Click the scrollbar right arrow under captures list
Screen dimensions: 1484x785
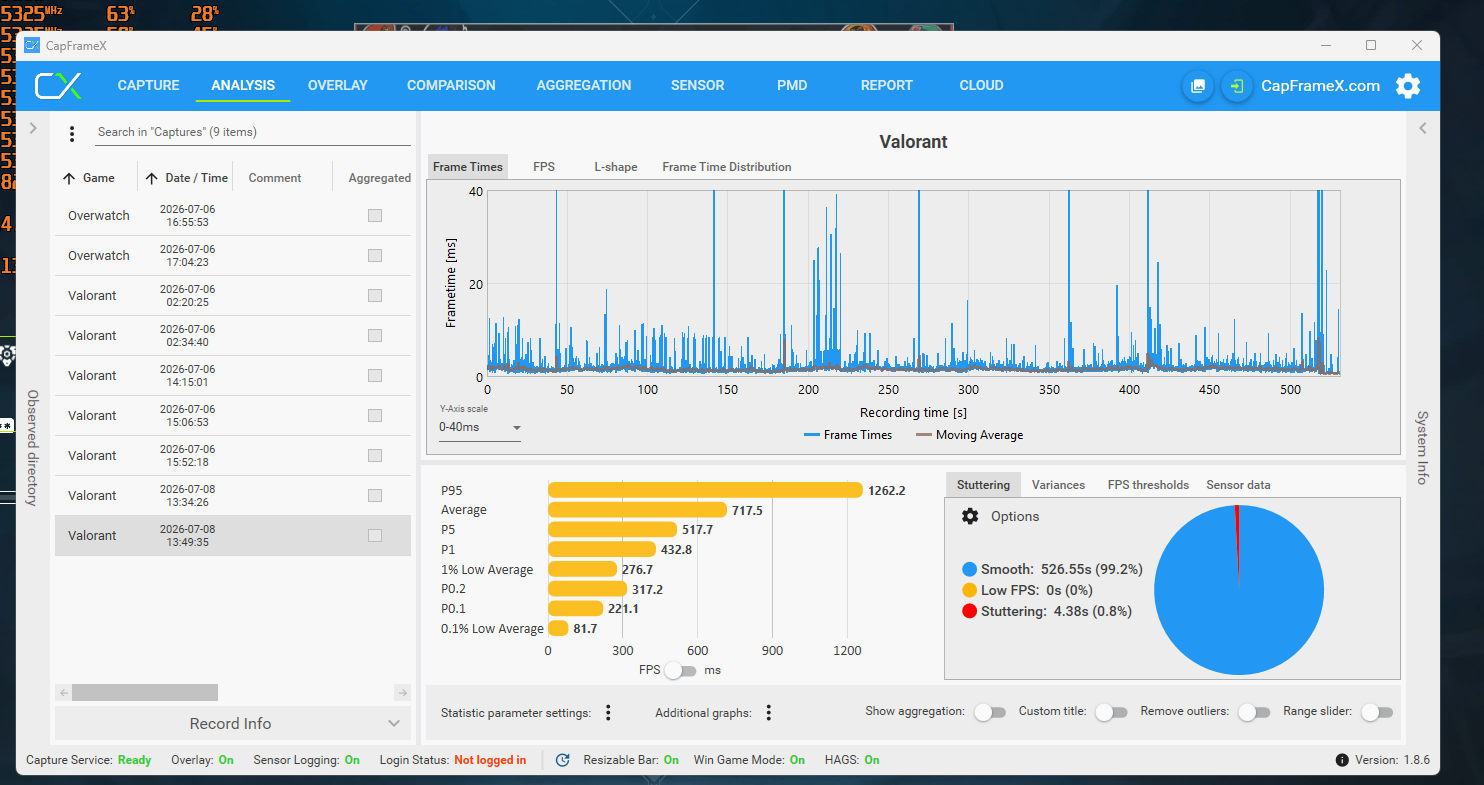tap(402, 692)
